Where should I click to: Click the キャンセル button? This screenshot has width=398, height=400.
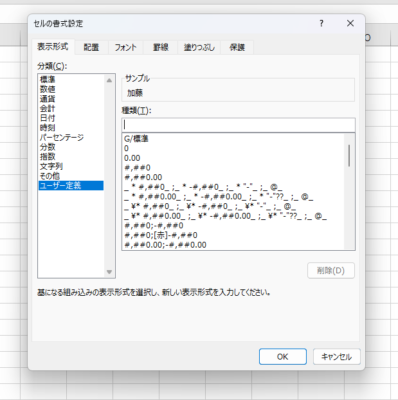click(337, 357)
